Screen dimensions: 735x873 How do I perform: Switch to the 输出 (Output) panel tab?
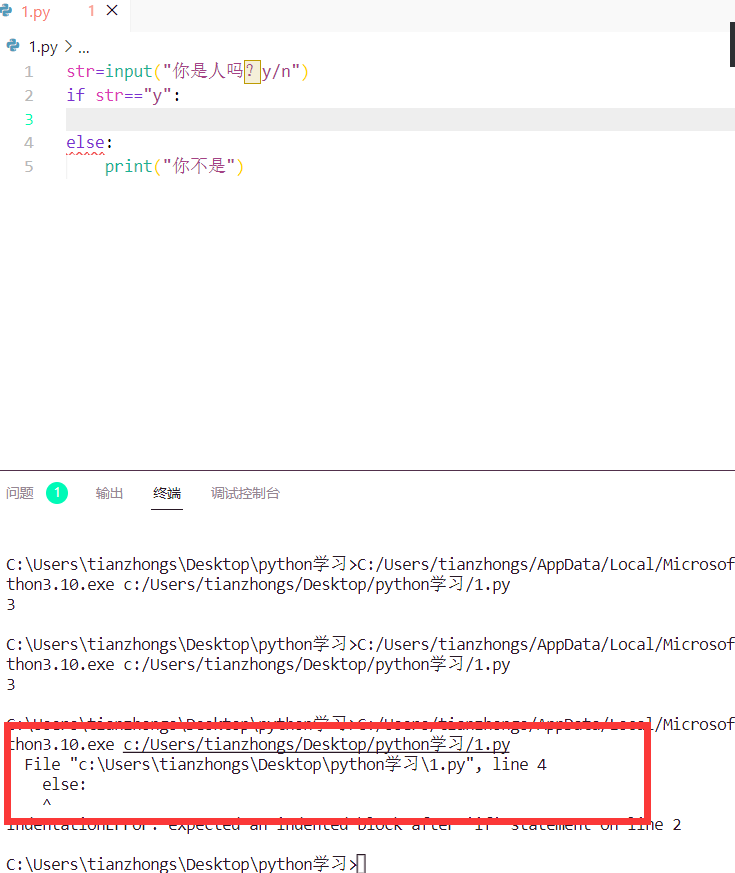click(x=110, y=493)
